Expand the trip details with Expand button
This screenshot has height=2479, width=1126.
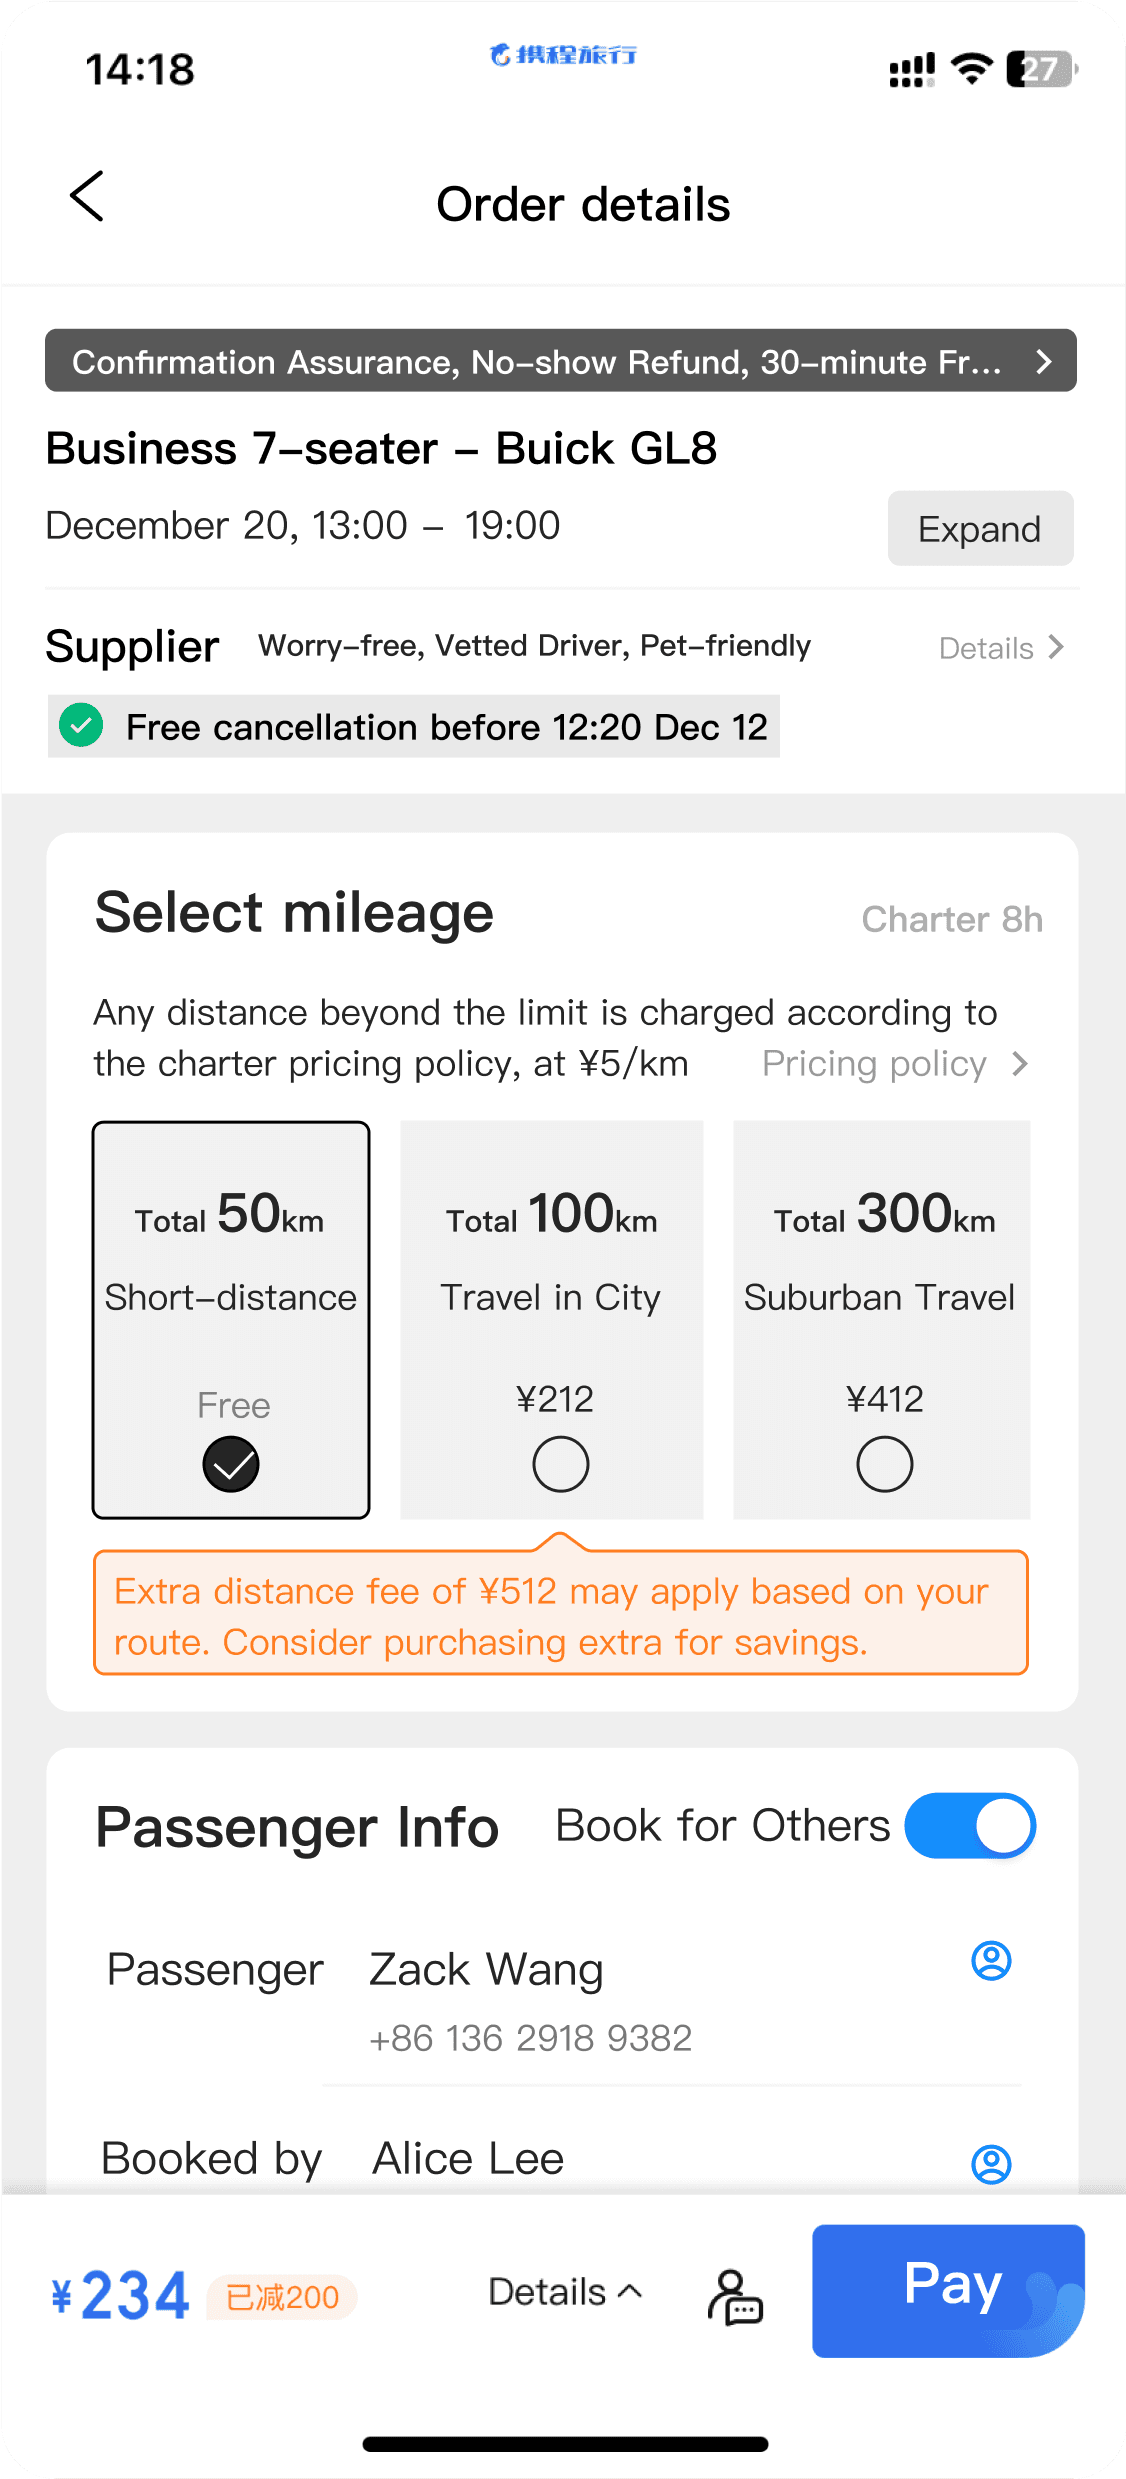coord(980,529)
